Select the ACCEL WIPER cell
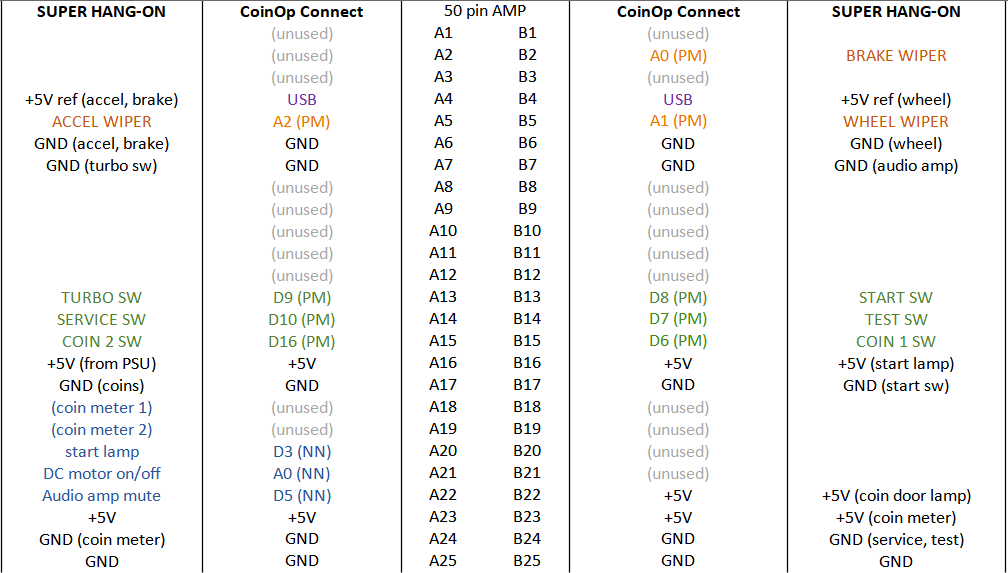Image resolution: width=1008 pixels, height=573 pixels. [x=101, y=122]
